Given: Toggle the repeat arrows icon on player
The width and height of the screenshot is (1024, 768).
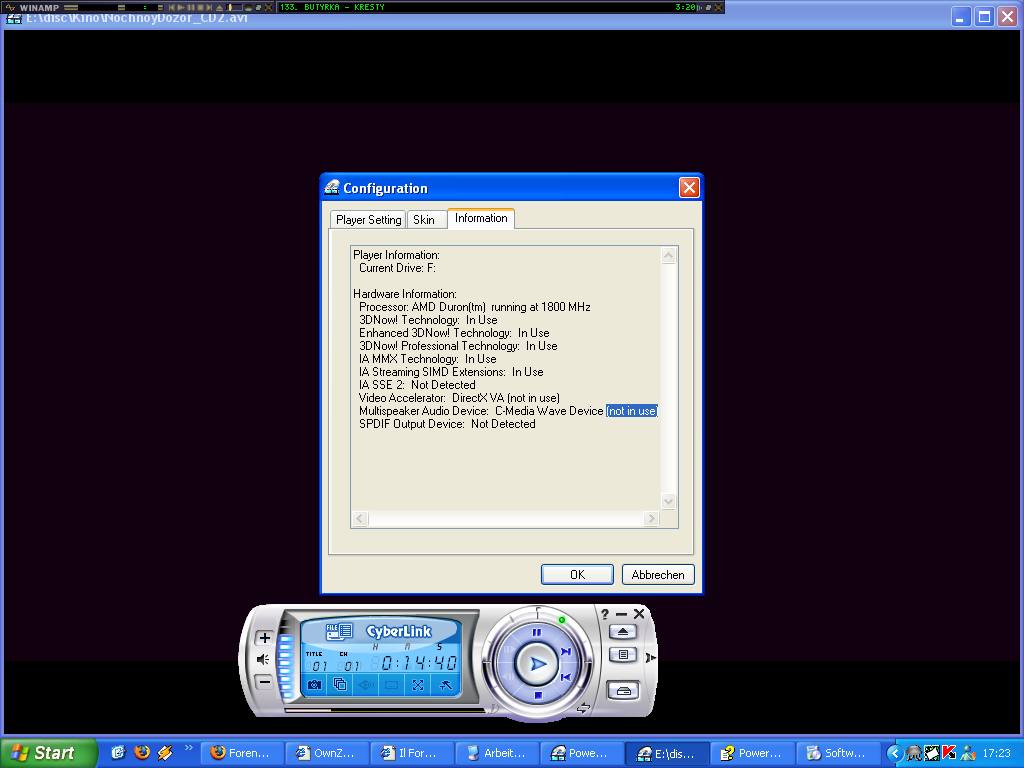Looking at the screenshot, I should click(583, 708).
